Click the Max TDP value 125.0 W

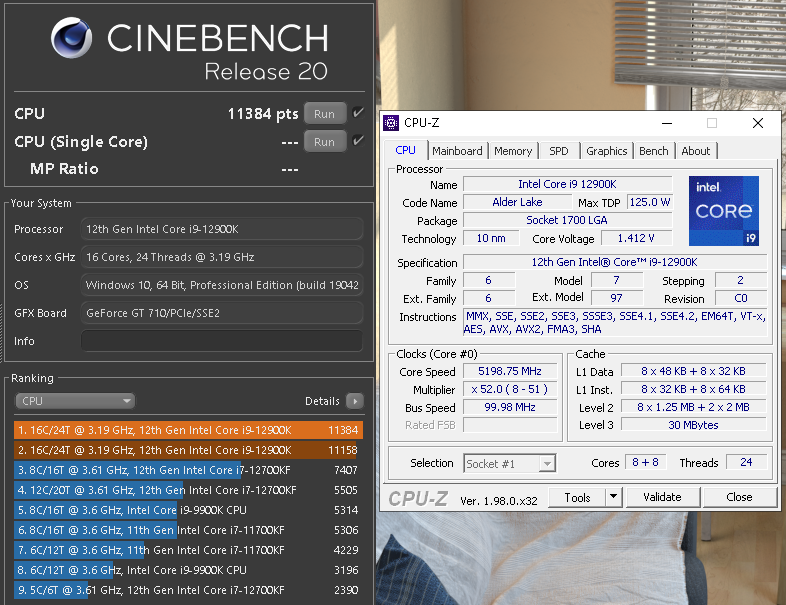pos(650,202)
